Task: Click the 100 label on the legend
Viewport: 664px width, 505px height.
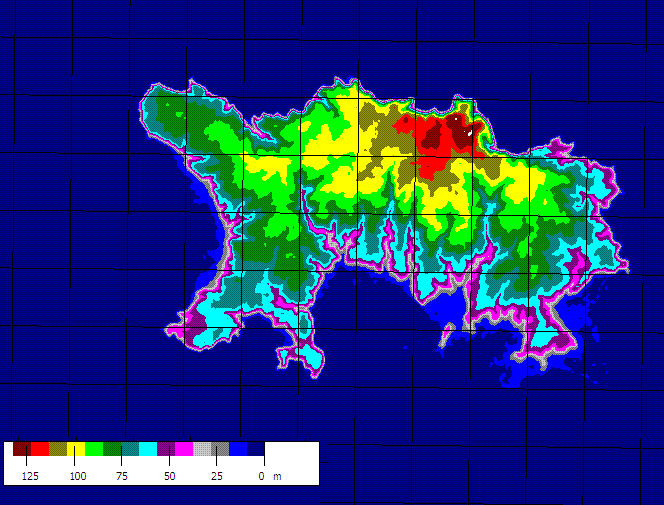Action: click(77, 476)
